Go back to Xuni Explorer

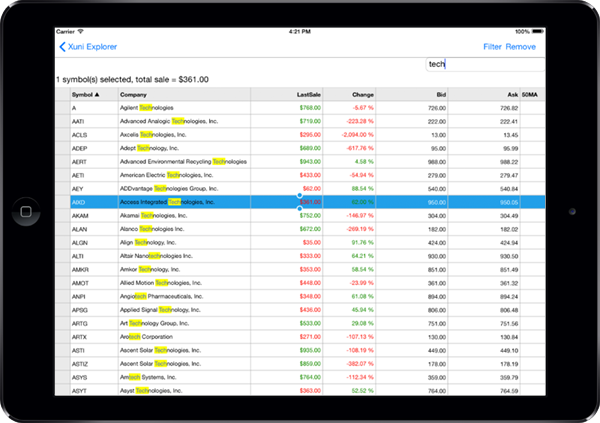pyautogui.click(x=88, y=47)
